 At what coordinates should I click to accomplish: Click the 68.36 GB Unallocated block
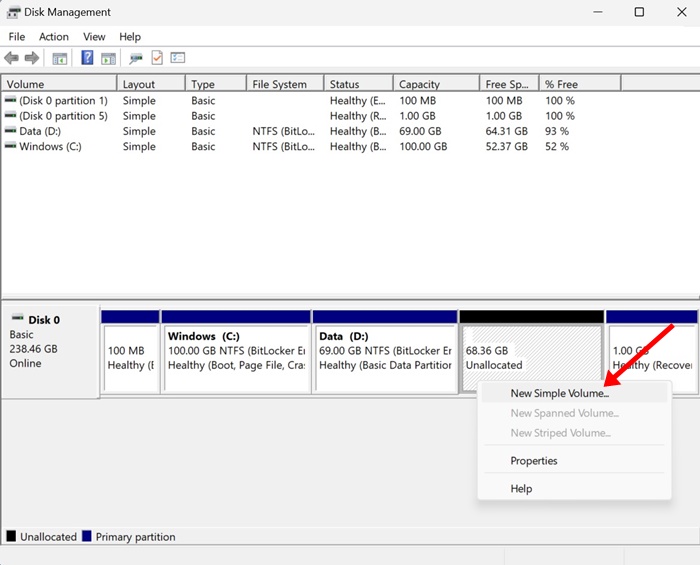tap(531, 353)
